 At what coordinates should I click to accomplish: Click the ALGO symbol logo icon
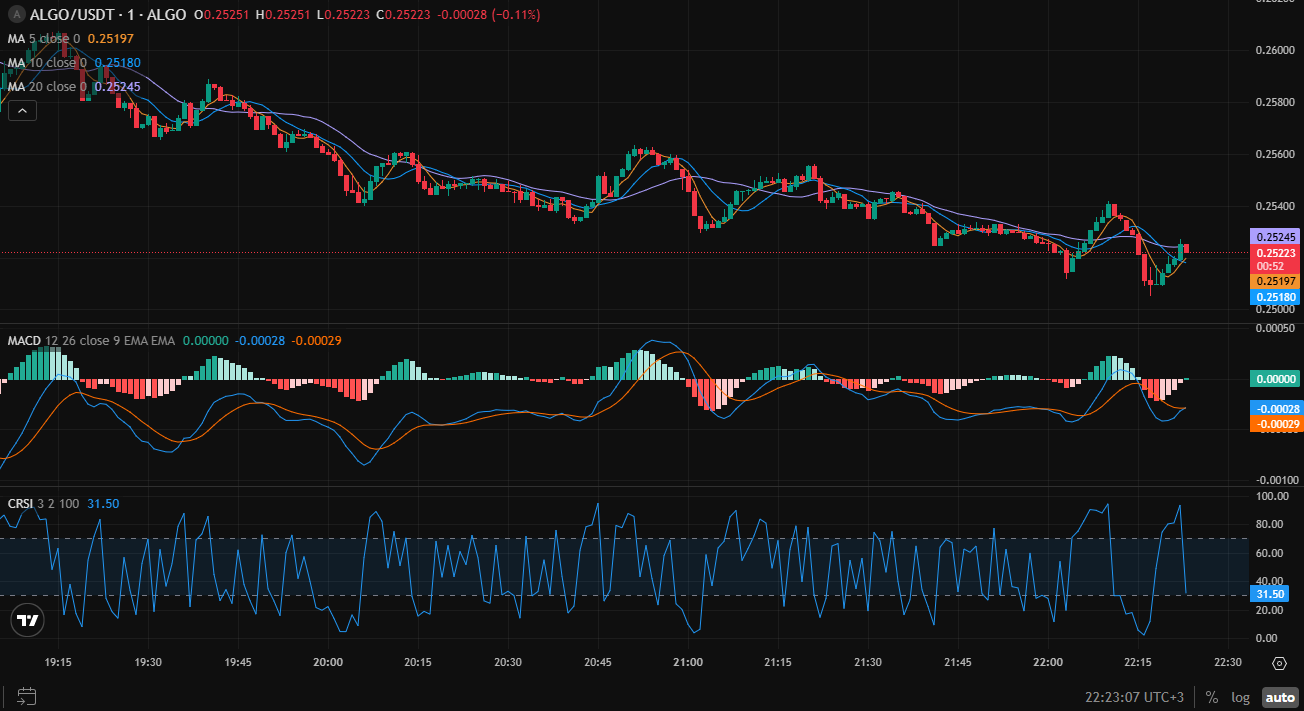[16, 15]
